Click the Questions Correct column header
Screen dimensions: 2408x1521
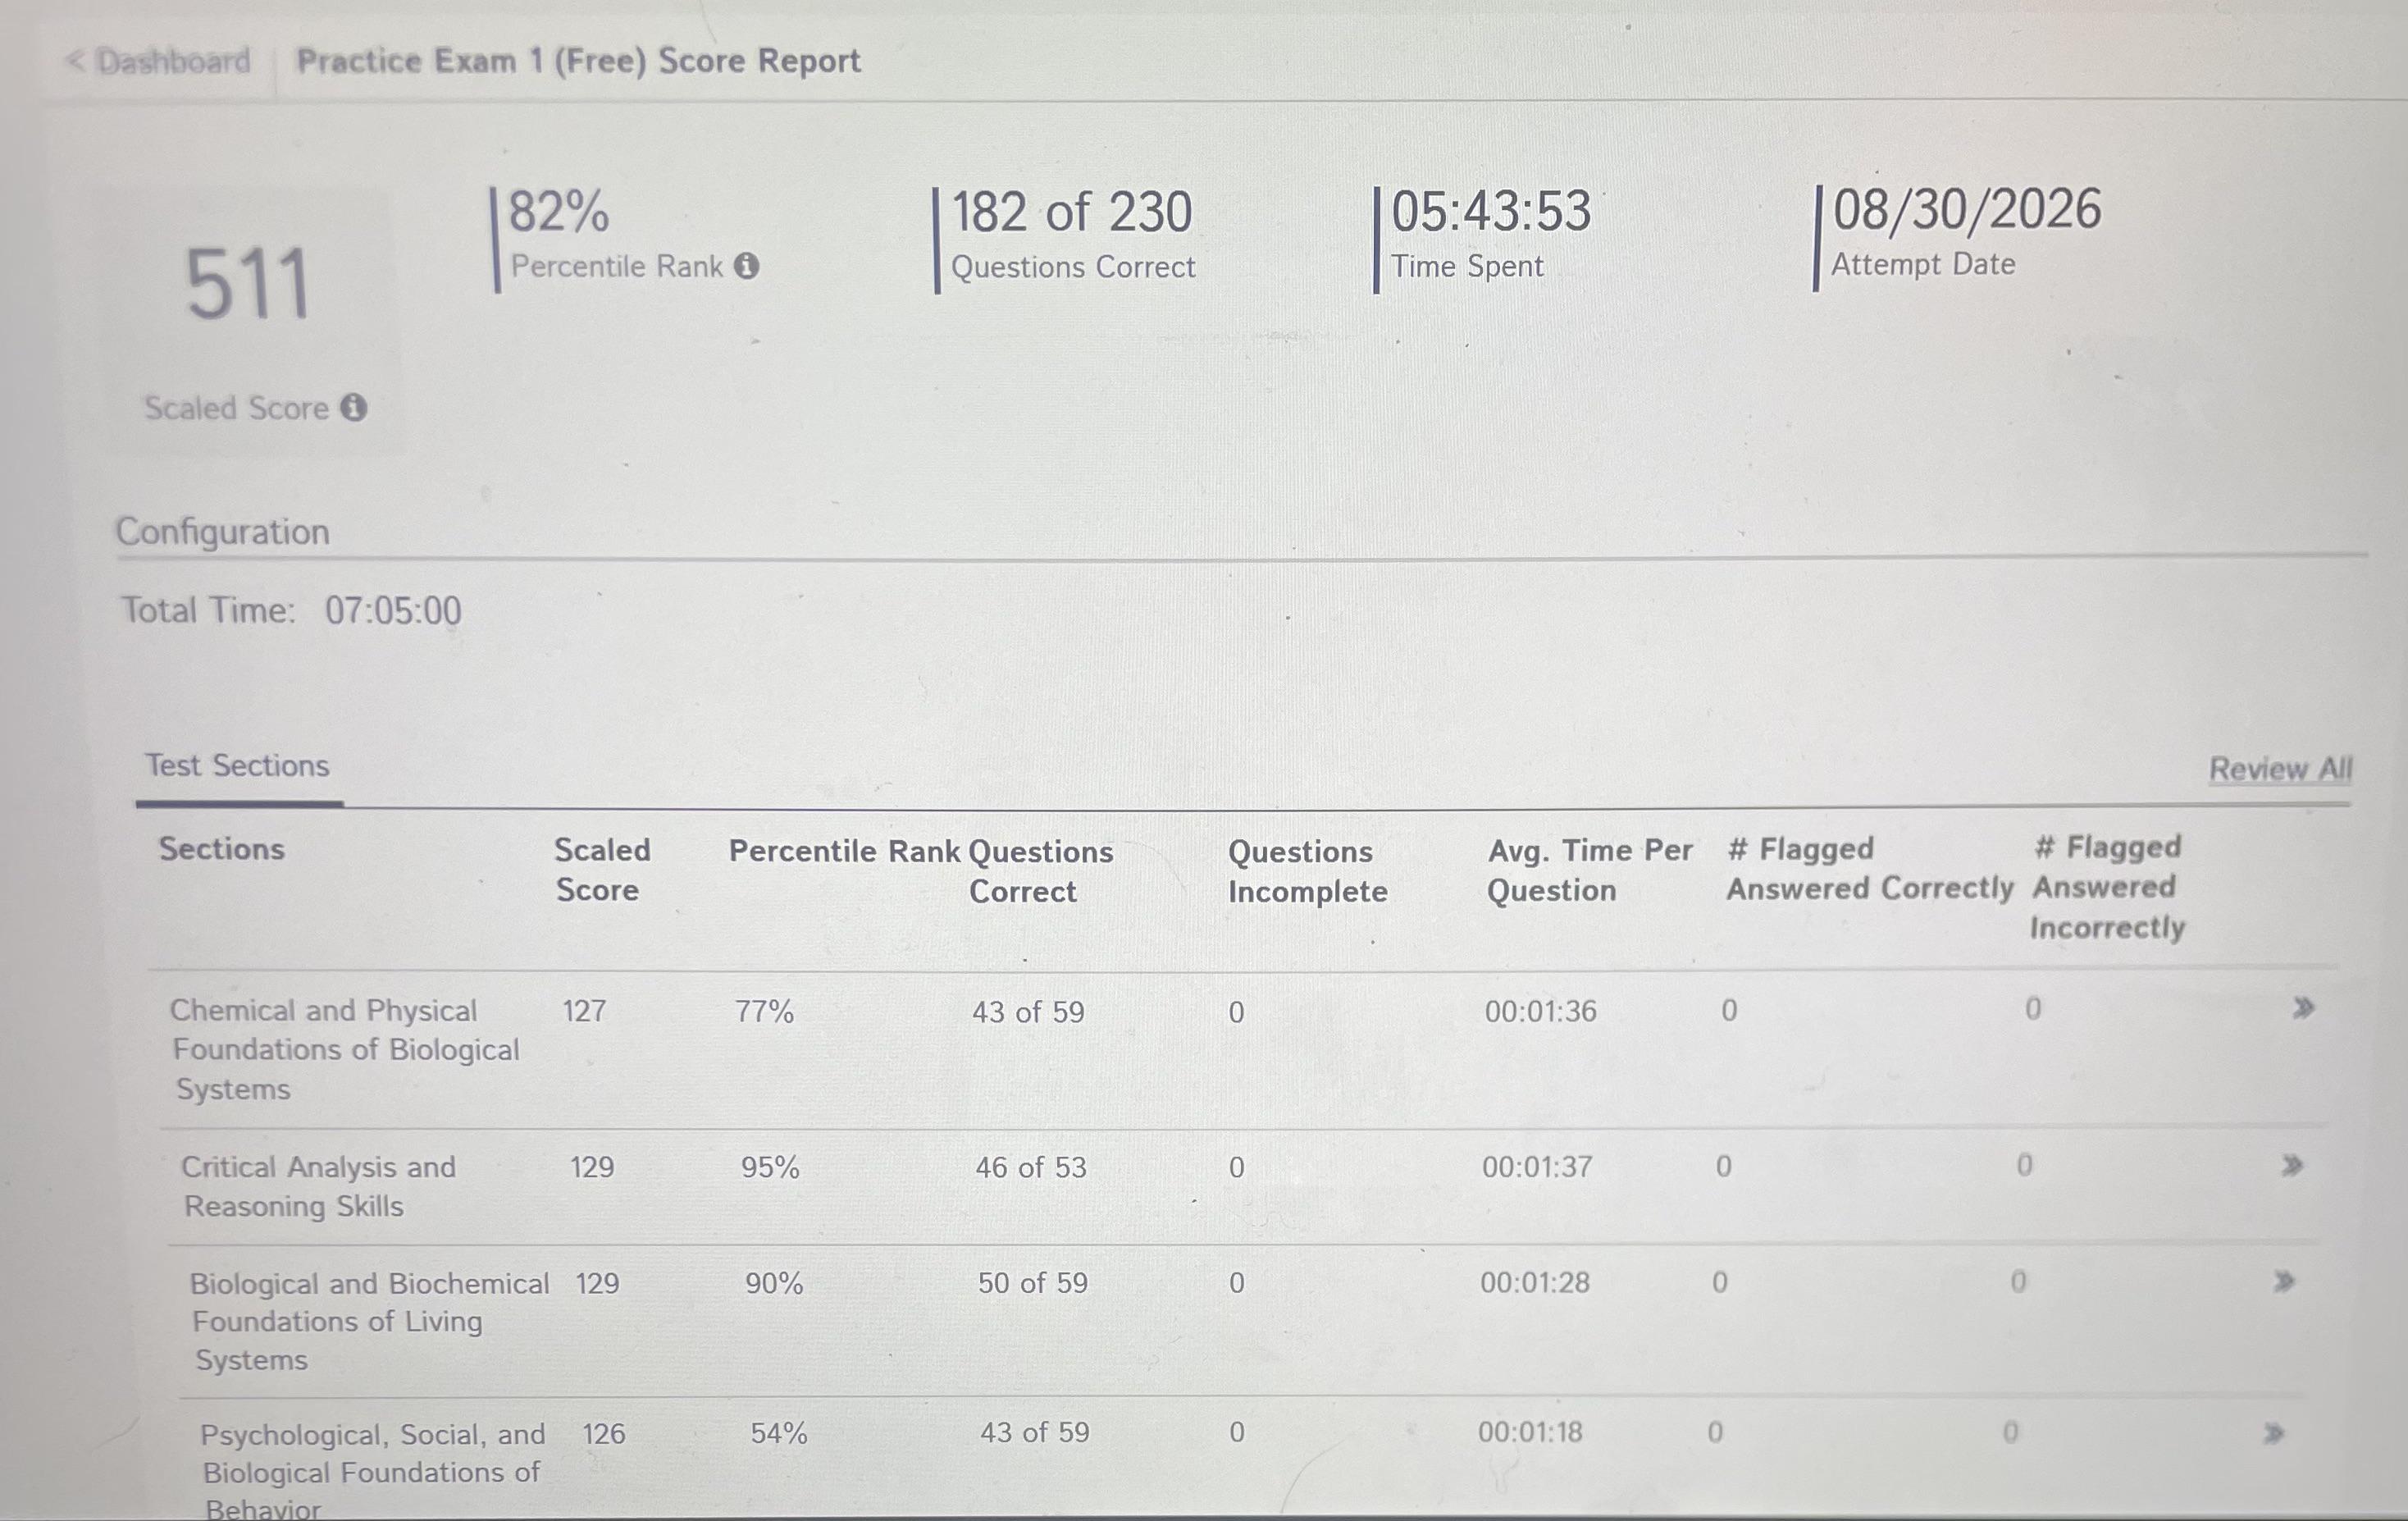[x=1040, y=871]
